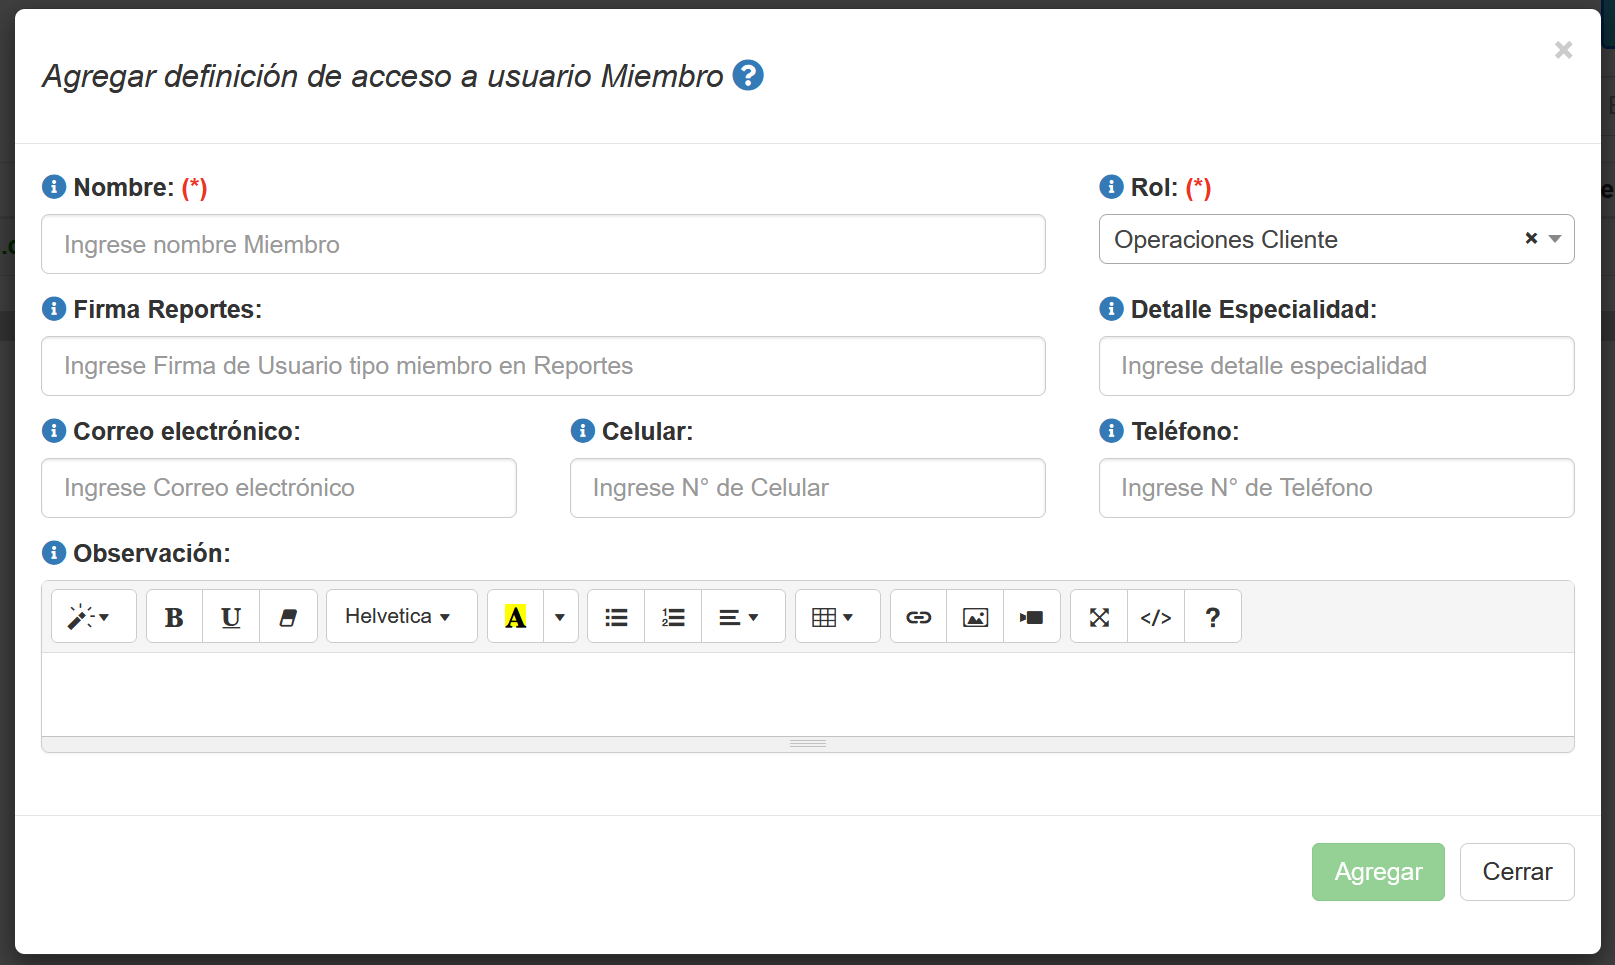Insert an unordered bullet list
The image size is (1615, 965).
point(616,617)
